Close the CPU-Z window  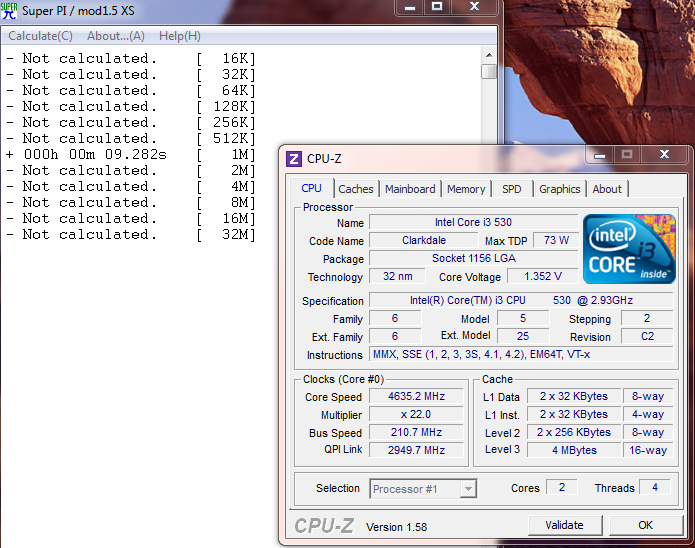[664, 154]
